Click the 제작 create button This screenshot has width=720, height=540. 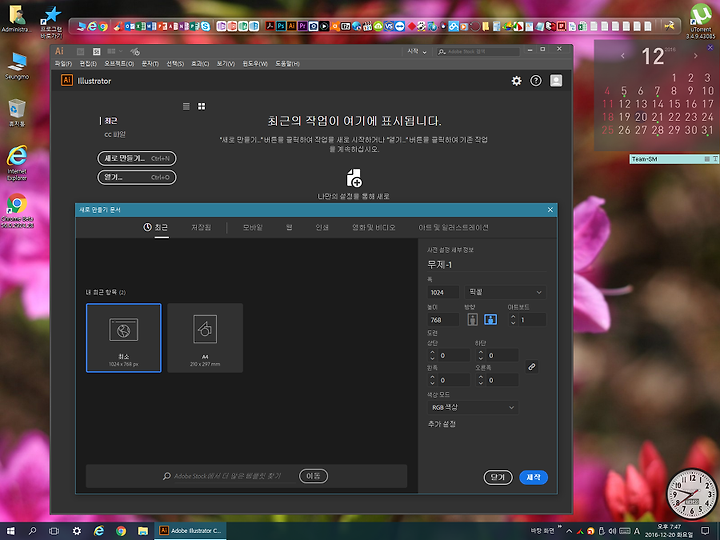click(x=533, y=478)
